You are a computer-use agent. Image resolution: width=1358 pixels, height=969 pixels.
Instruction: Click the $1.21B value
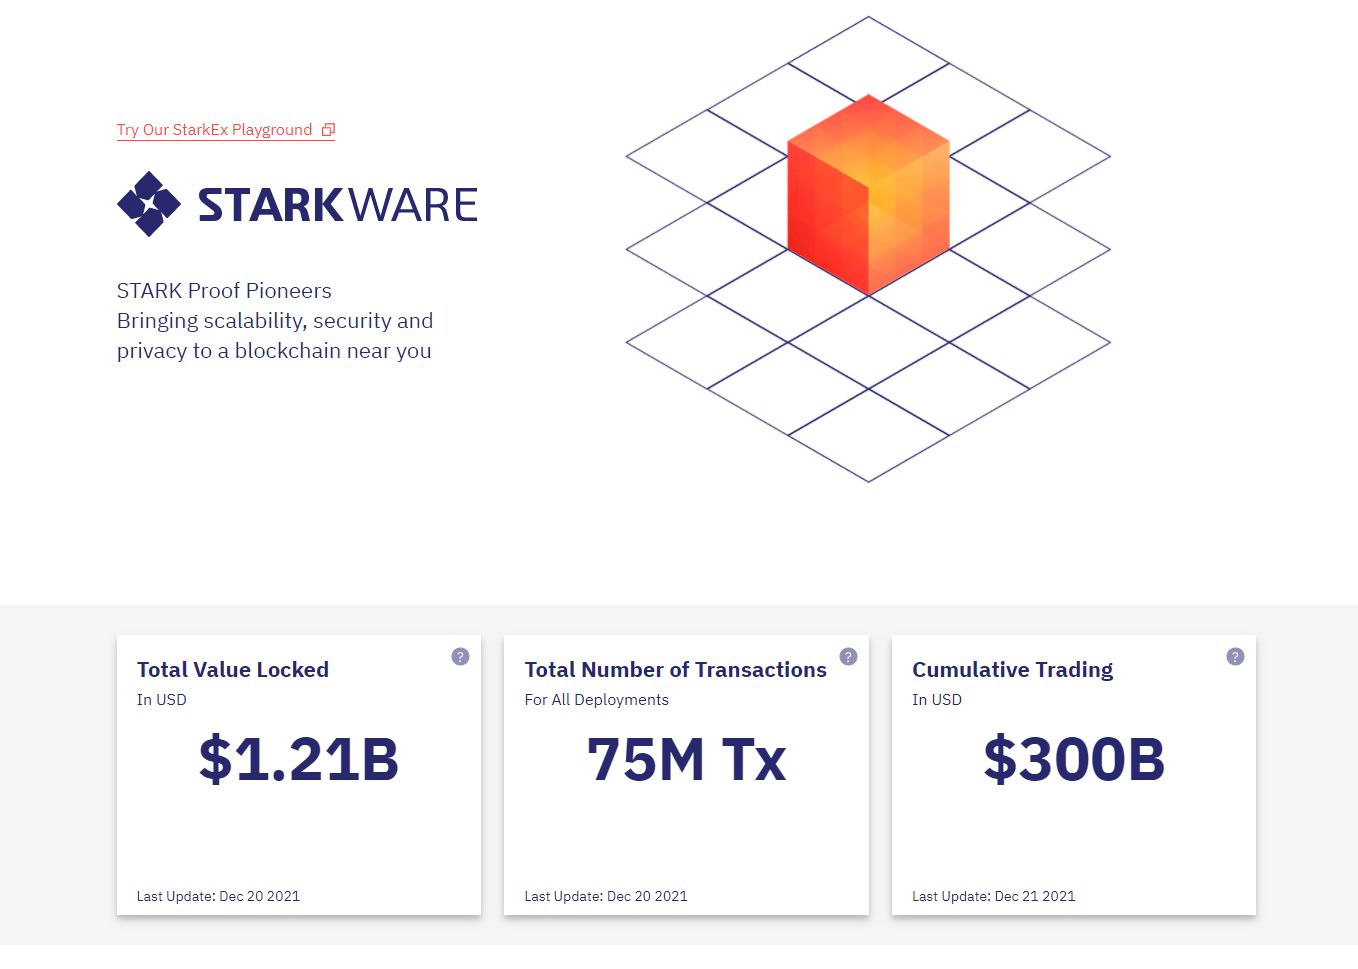pyautogui.click(x=299, y=759)
